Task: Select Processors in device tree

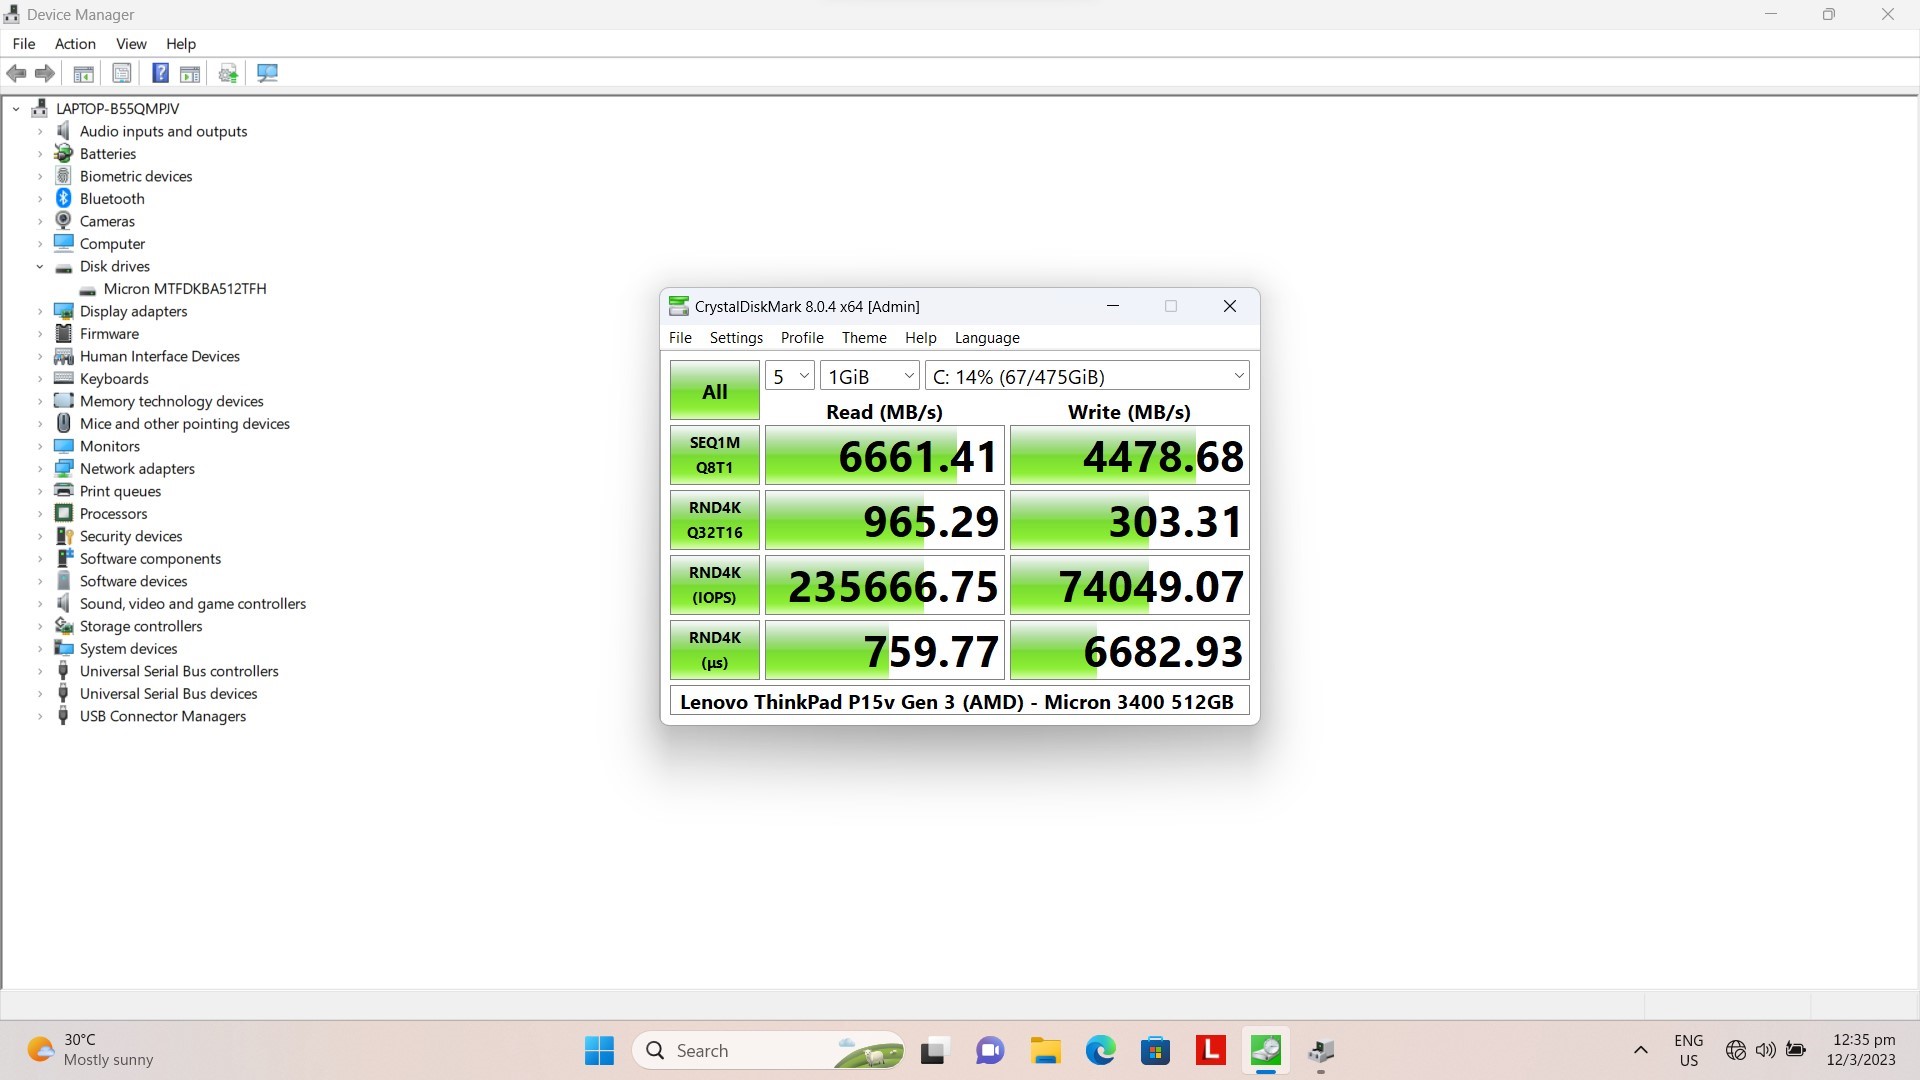Action: click(x=113, y=514)
